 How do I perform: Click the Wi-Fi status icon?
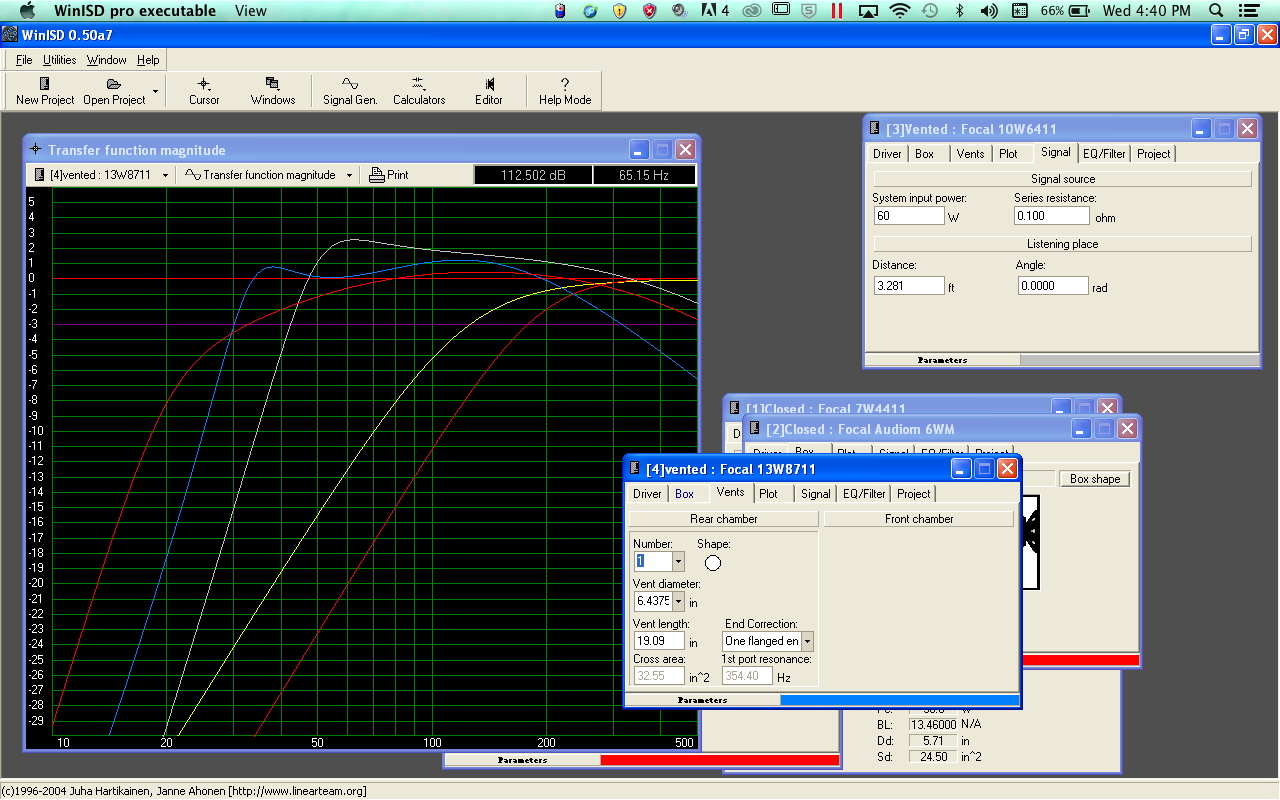899,11
